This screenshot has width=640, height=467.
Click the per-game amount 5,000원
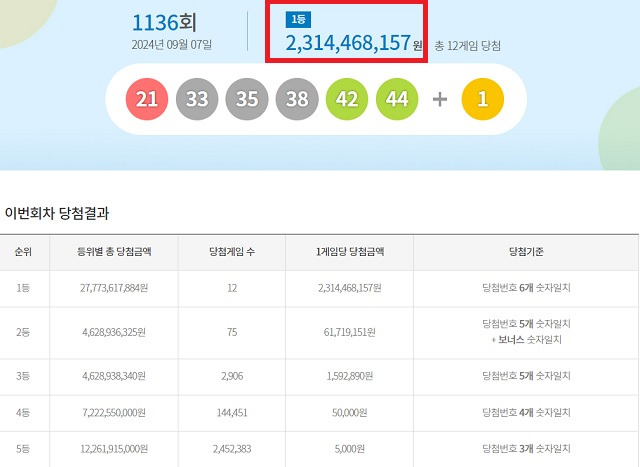(350, 449)
